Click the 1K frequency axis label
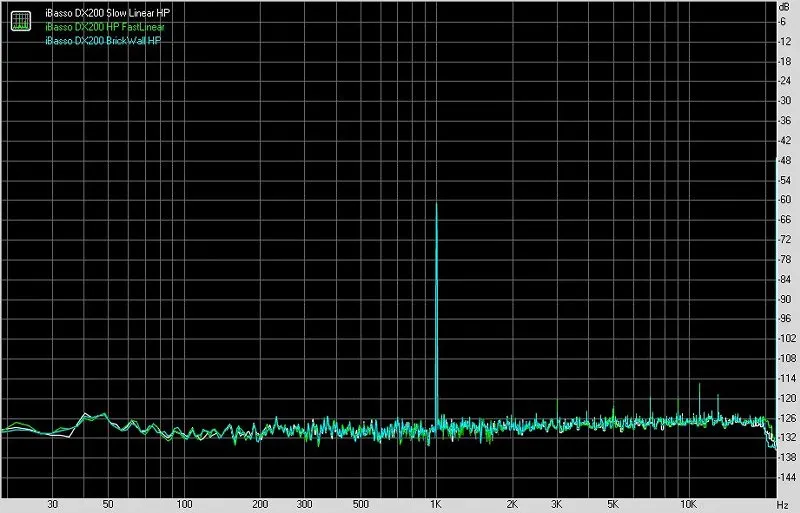800x513 pixels. pyautogui.click(x=435, y=504)
